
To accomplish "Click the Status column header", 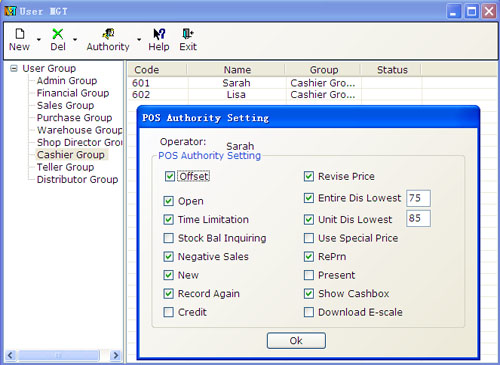I will (392, 70).
